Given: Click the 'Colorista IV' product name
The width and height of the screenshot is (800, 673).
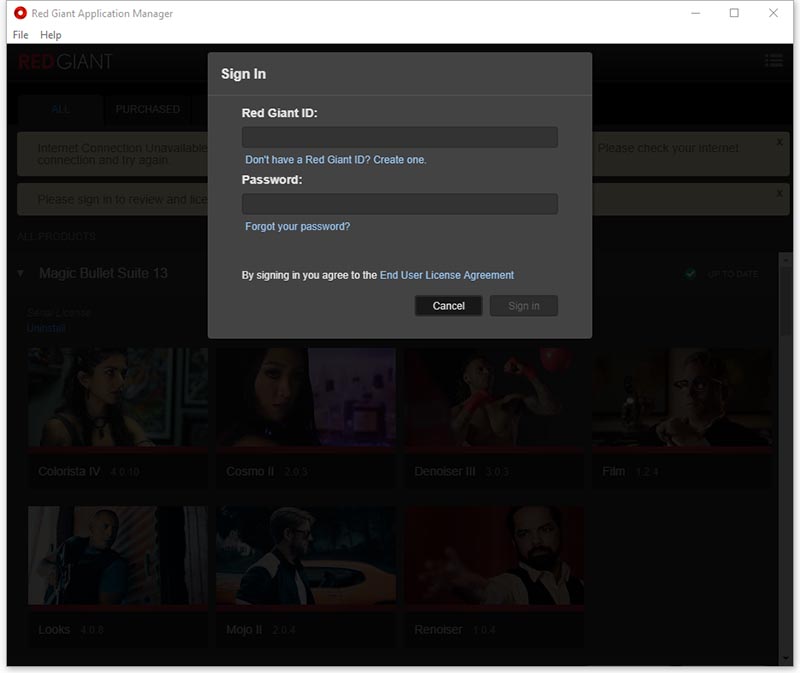Looking at the screenshot, I should point(69,471).
